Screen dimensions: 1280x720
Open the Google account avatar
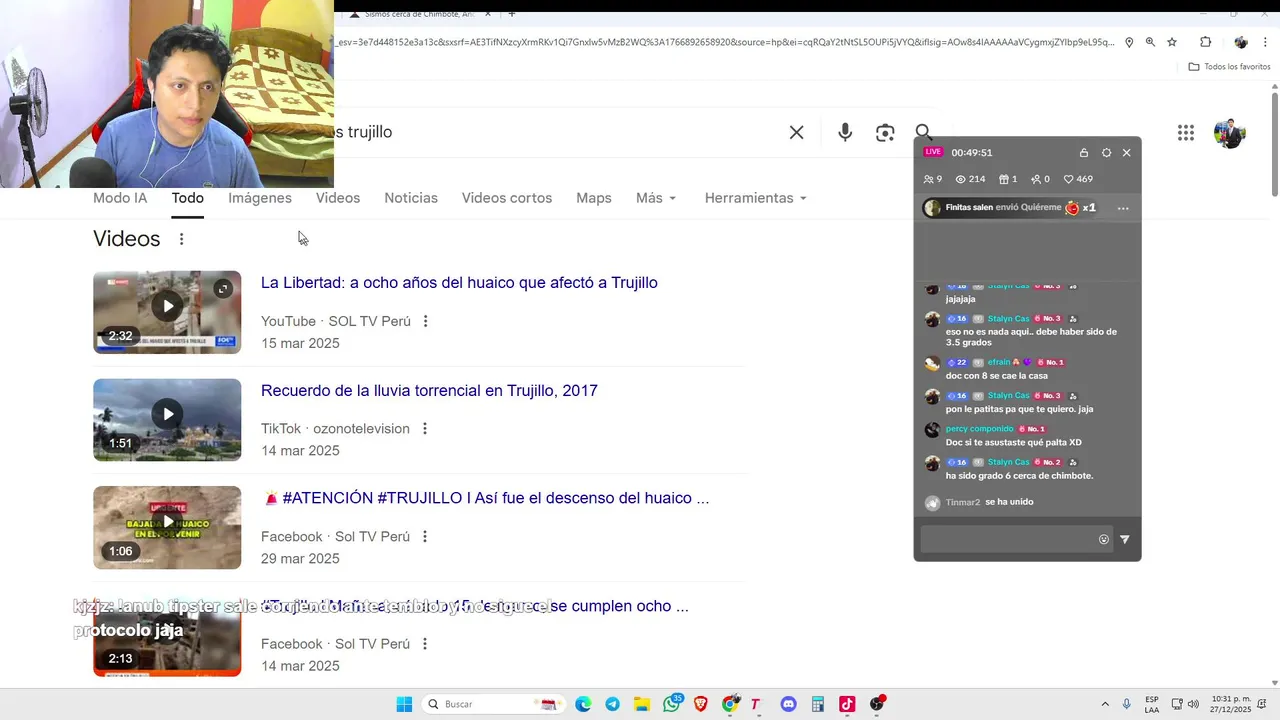1229,132
